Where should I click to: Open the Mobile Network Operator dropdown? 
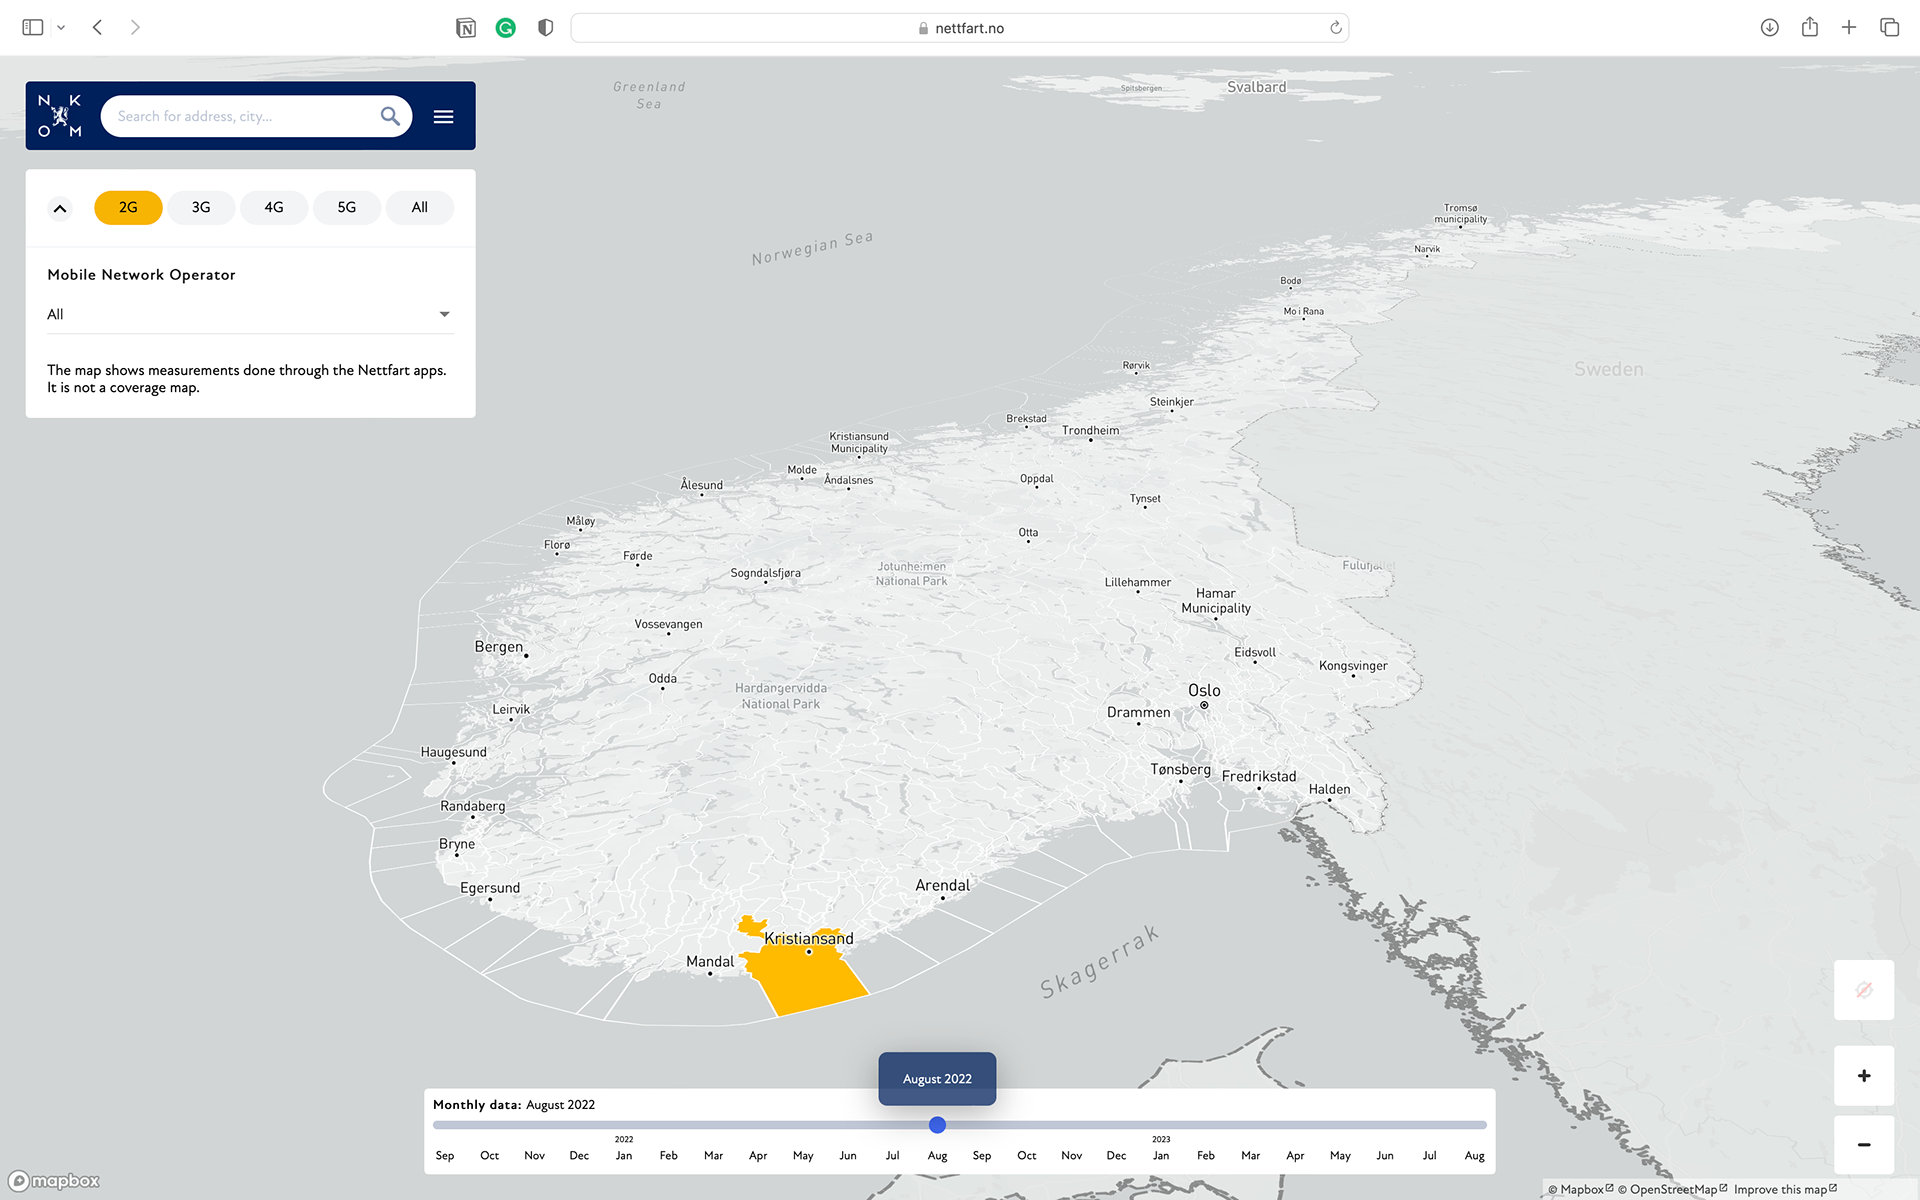click(x=250, y=314)
